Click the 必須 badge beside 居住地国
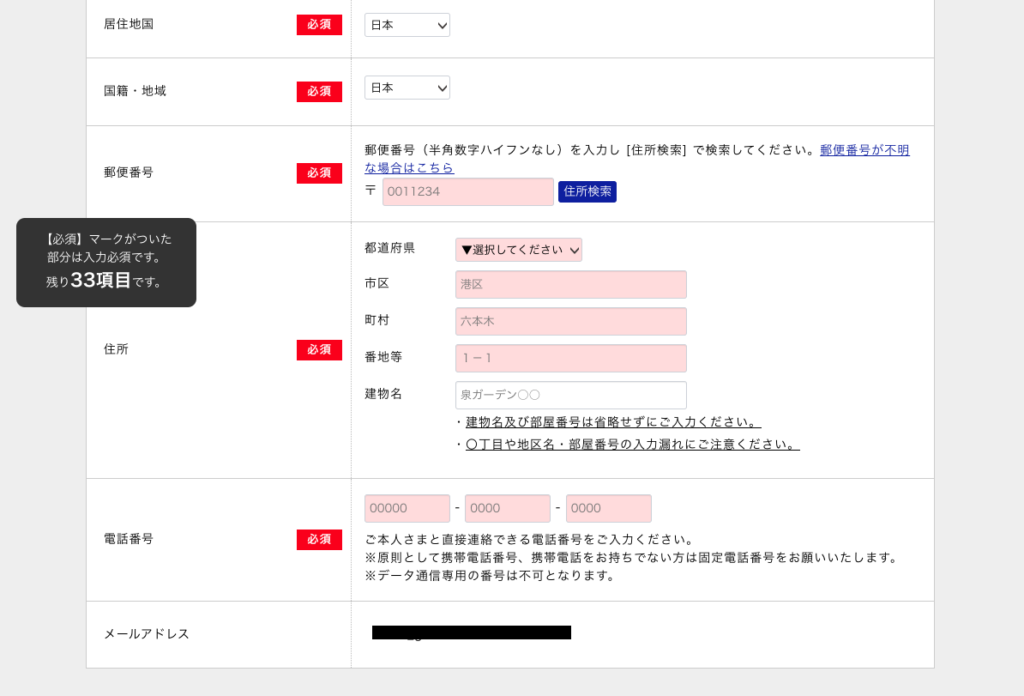 319,25
